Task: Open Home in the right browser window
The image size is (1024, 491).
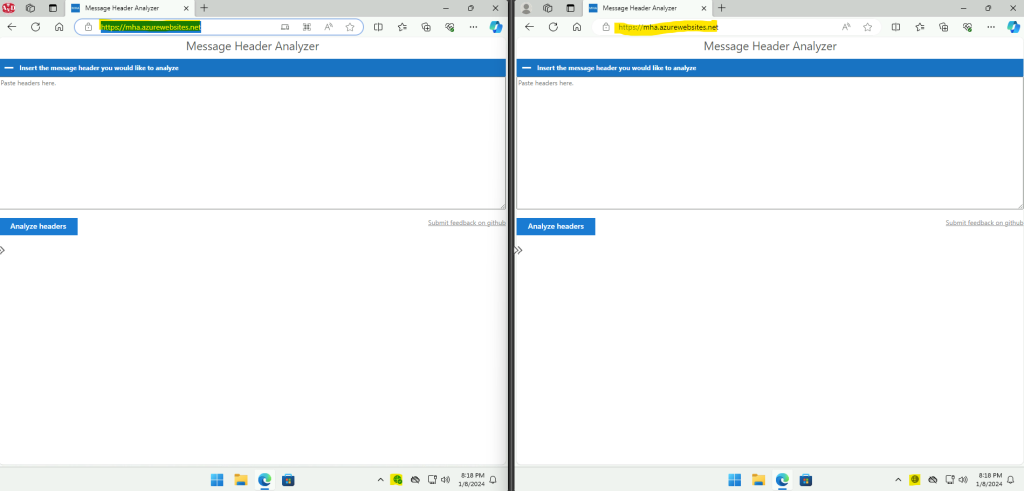Action: tap(576, 27)
